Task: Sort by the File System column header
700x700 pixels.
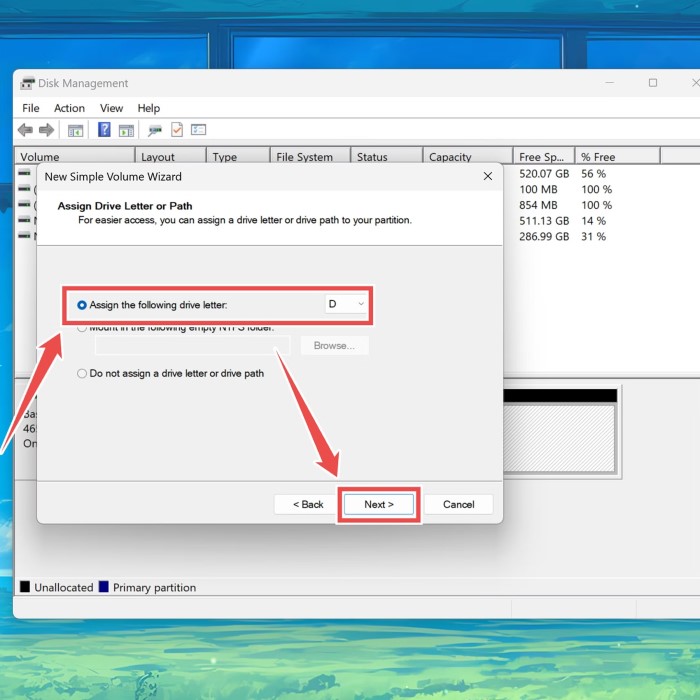Action: 310,157
